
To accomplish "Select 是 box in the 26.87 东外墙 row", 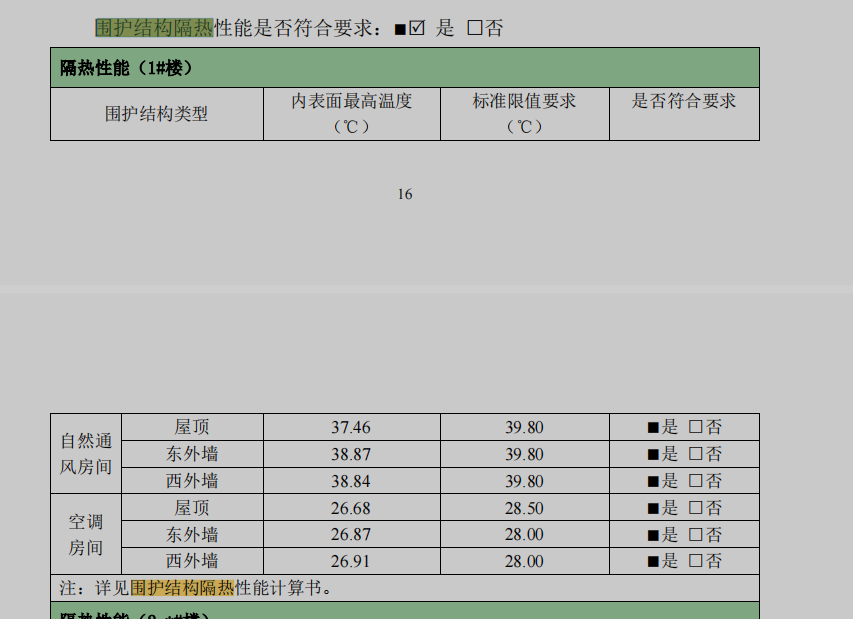I will [653, 535].
